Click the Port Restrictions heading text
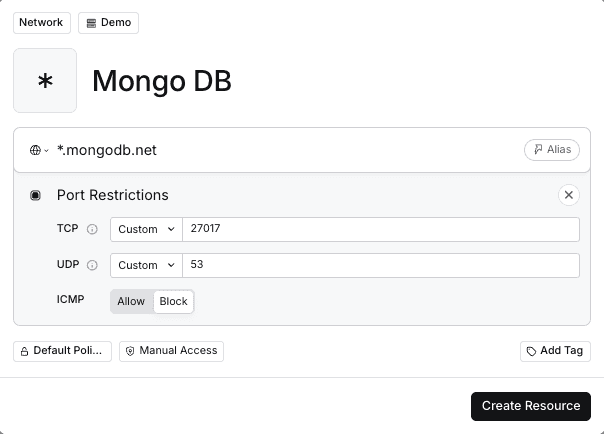Screen dimensions: 604x434 pyautogui.click(x=112, y=195)
